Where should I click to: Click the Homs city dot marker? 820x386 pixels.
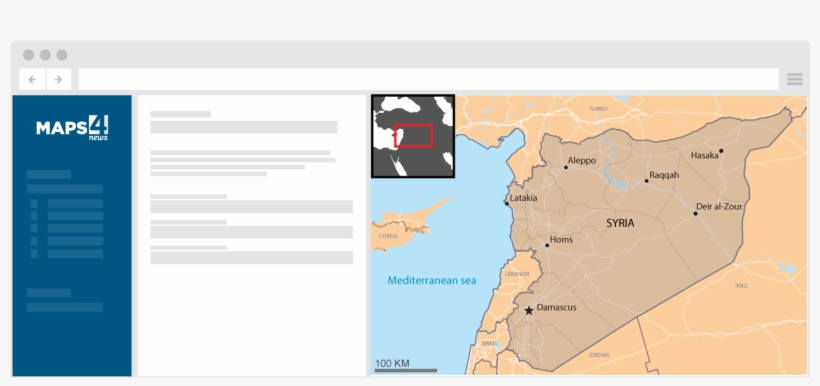click(x=547, y=245)
